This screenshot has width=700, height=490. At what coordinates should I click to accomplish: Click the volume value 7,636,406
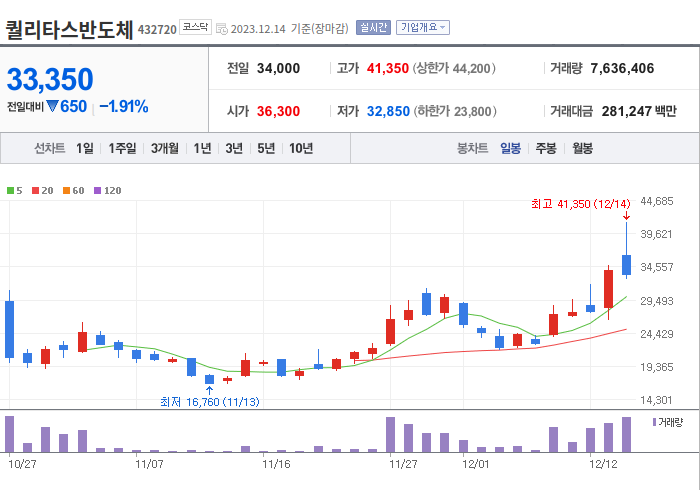coord(622,68)
